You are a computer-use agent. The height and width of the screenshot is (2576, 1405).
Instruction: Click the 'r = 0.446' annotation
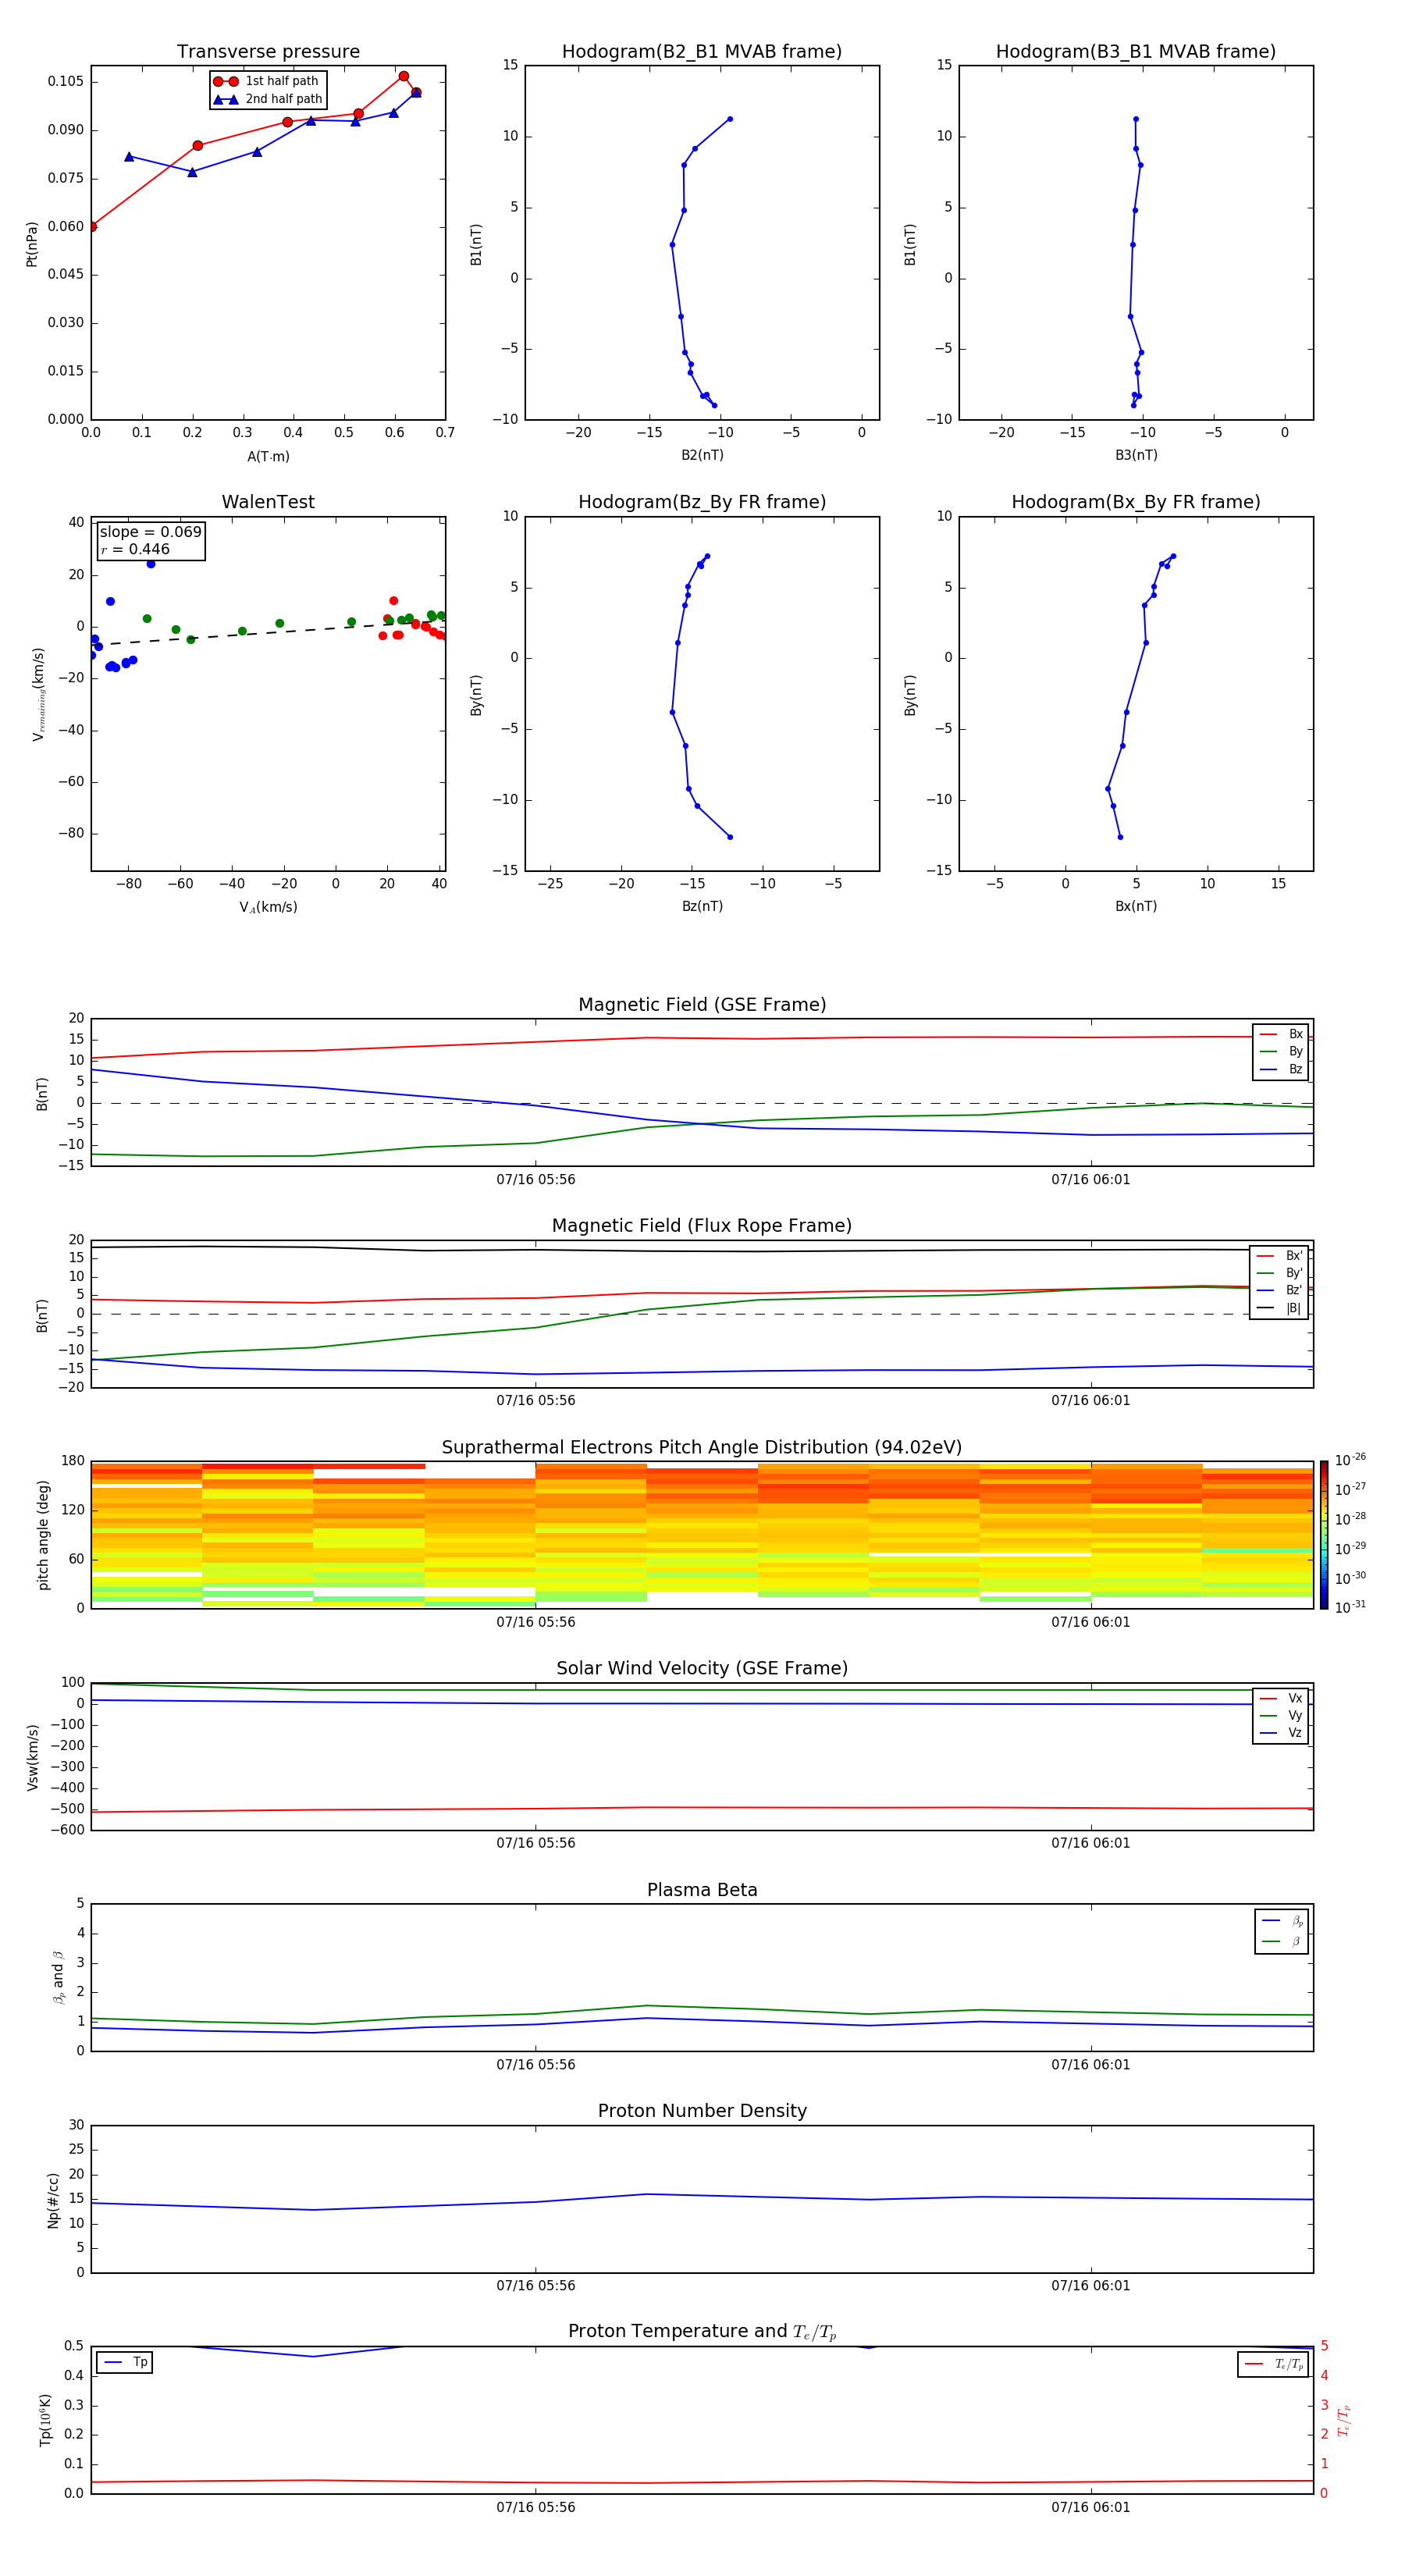[x=135, y=549]
